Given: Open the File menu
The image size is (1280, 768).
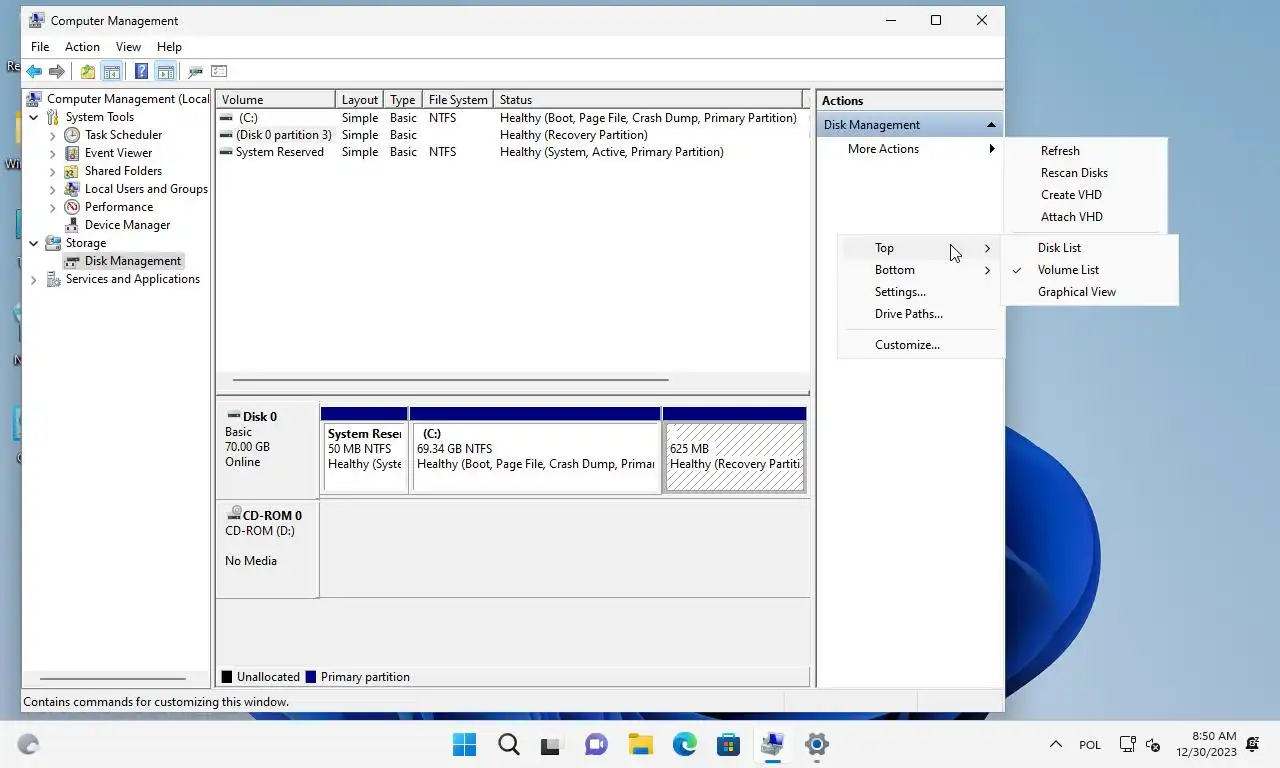Looking at the screenshot, I should coord(40,47).
